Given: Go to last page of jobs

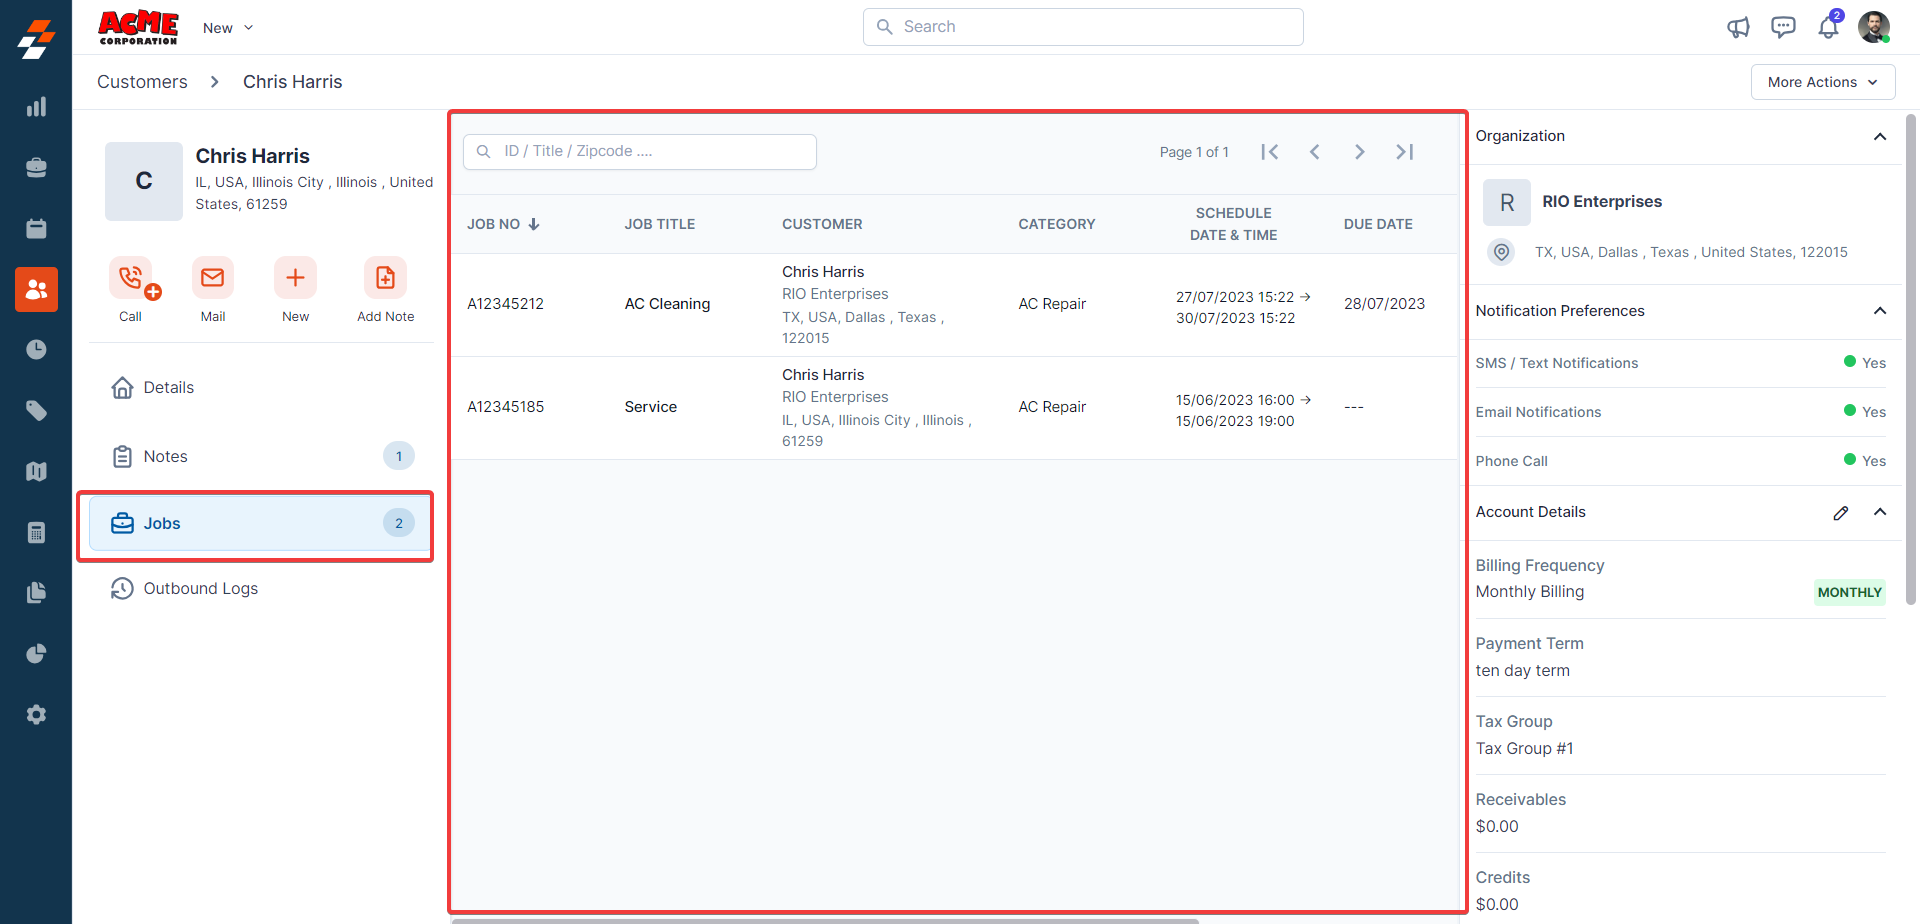Looking at the screenshot, I should [x=1405, y=152].
